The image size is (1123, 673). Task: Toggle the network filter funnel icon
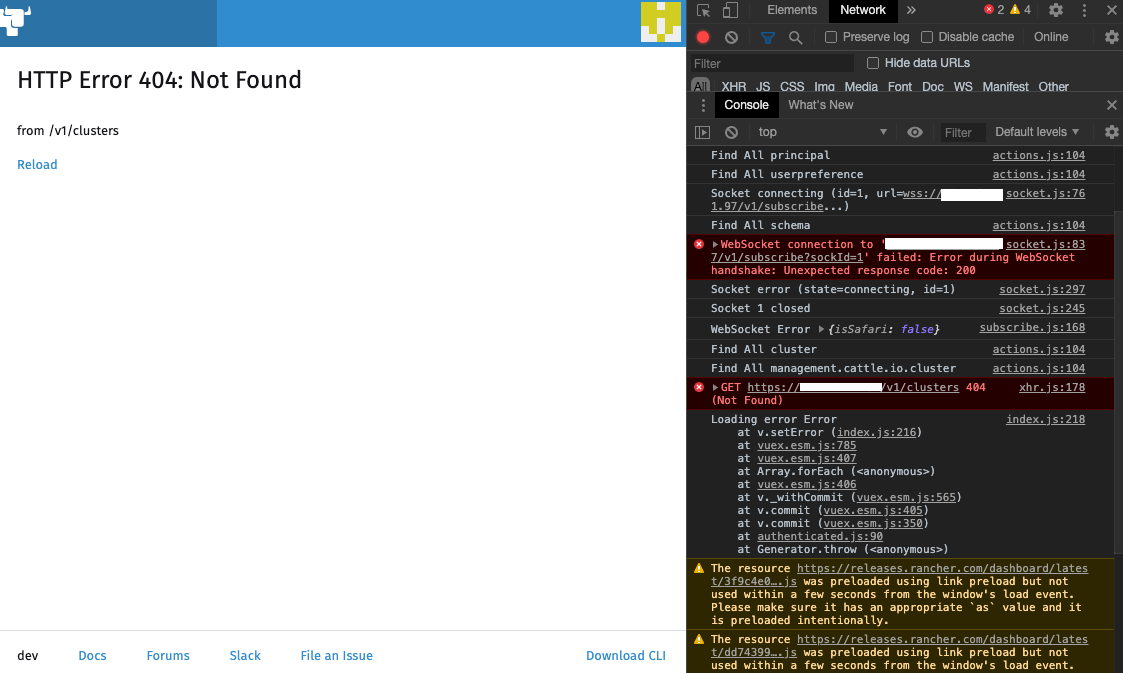[x=768, y=37]
